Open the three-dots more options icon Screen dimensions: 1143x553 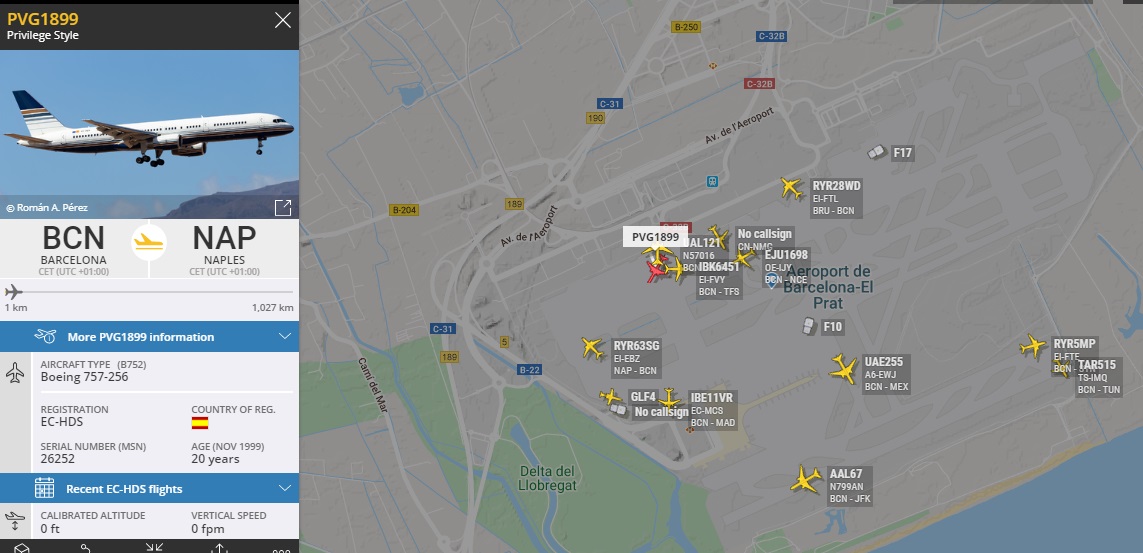click(281, 551)
